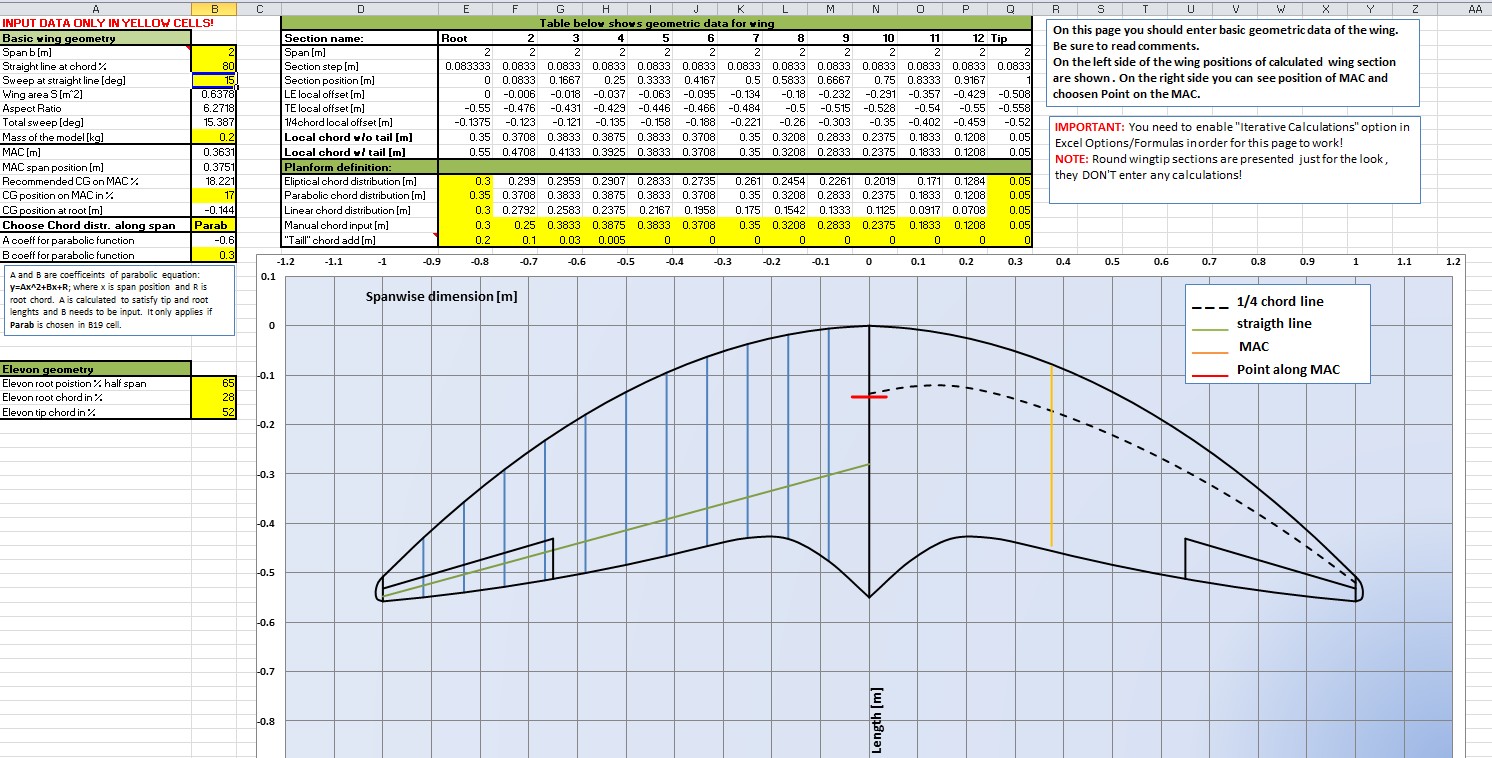Click the "Section name:" label cell

[x=361, y=38]
